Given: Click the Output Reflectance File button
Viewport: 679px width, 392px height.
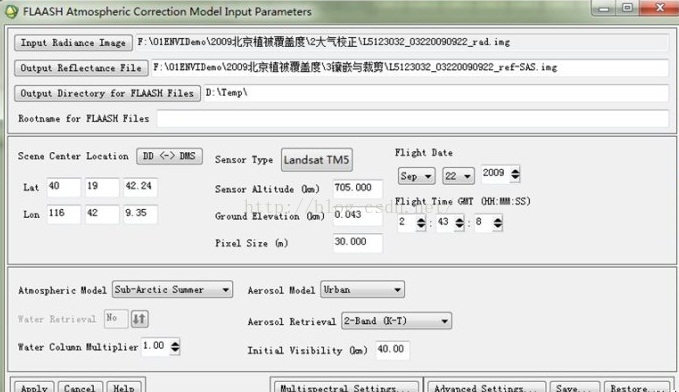Looking at the screenshot, I should point(81,68).
